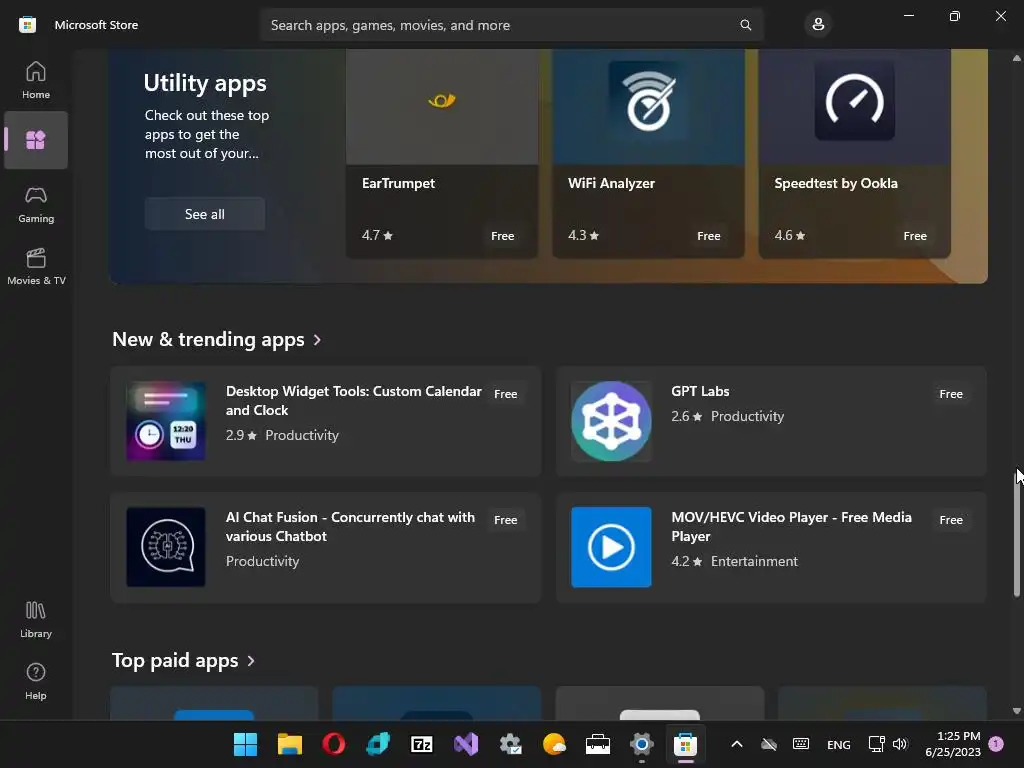Launch File Explorer from taskbar
Screen dimensions: 1024x768
click(290, 744)
